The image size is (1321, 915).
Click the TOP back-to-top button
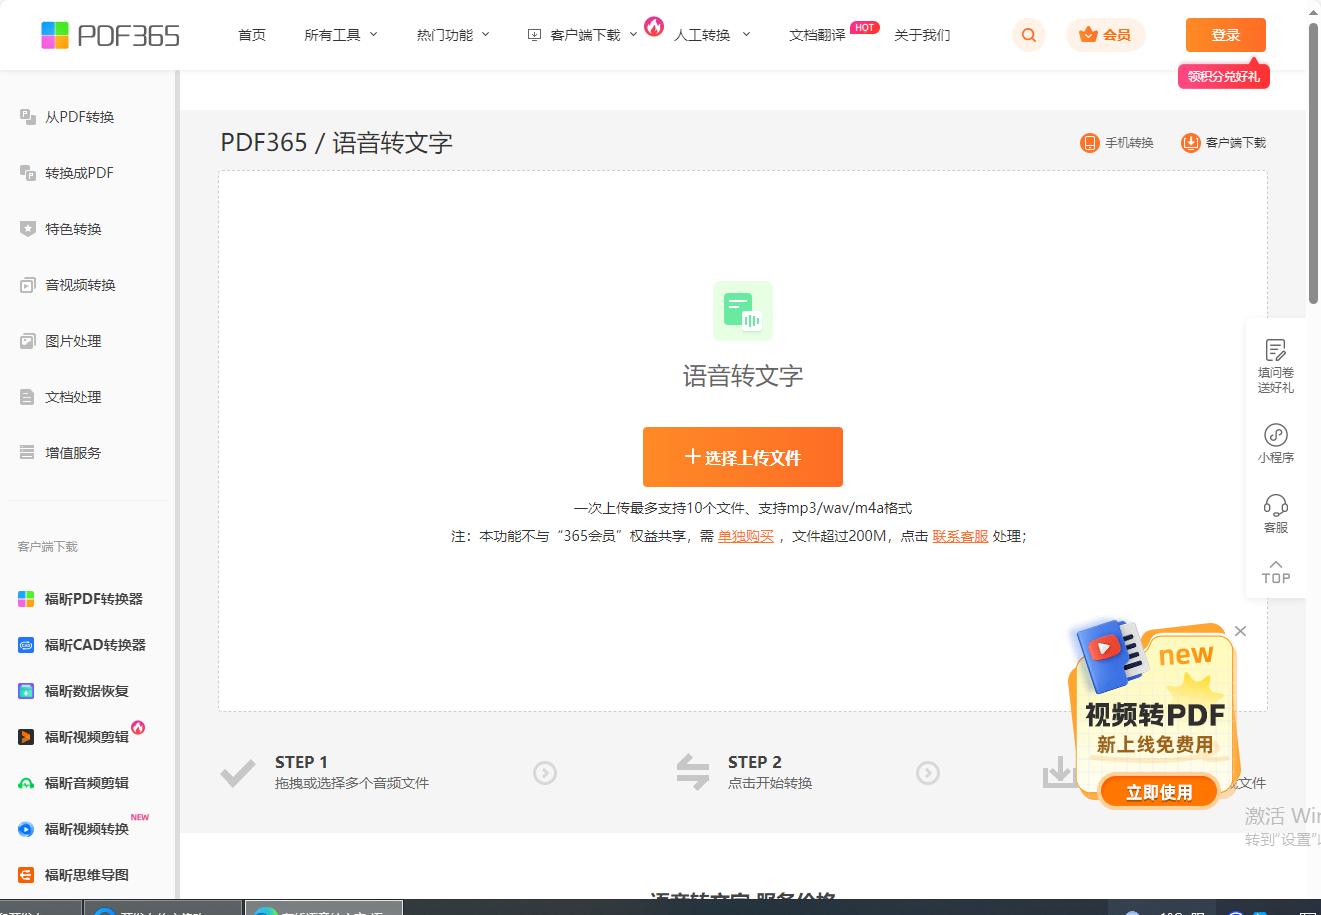point(1276,571)
